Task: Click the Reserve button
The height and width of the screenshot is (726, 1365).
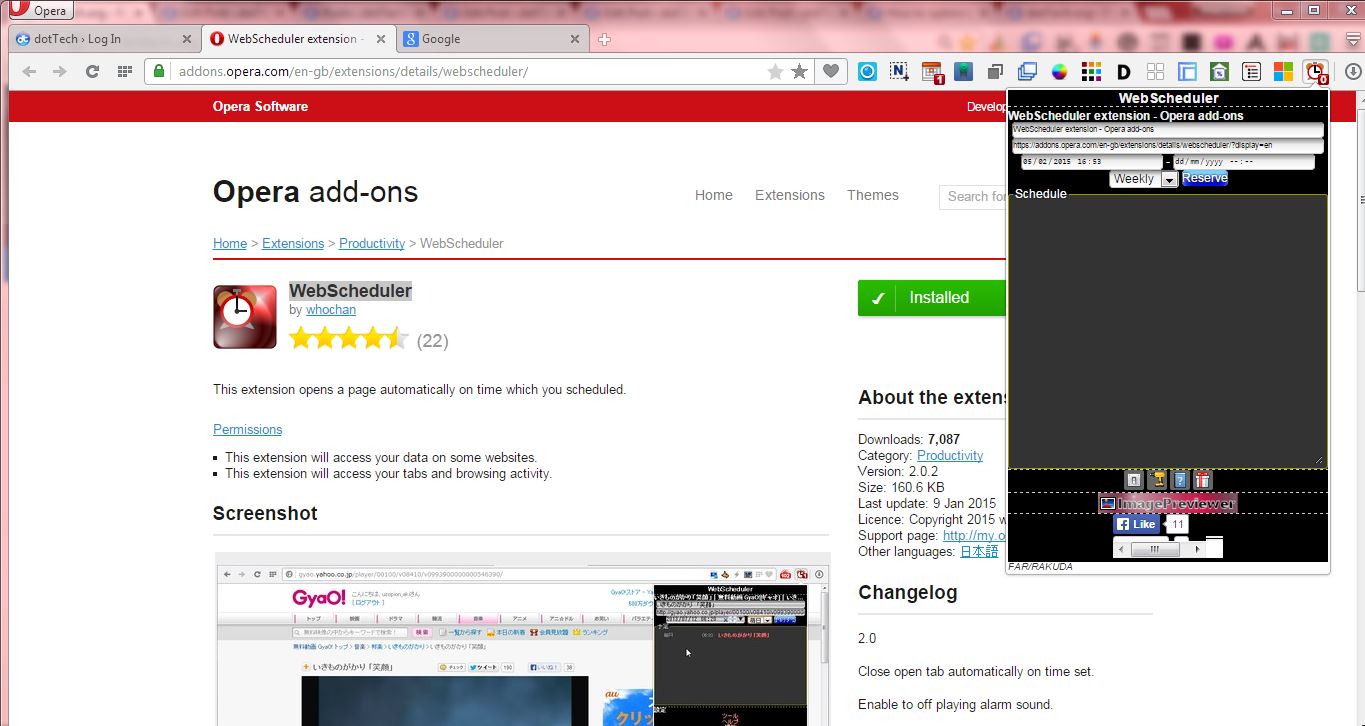Action: [x=1205, y=178]
